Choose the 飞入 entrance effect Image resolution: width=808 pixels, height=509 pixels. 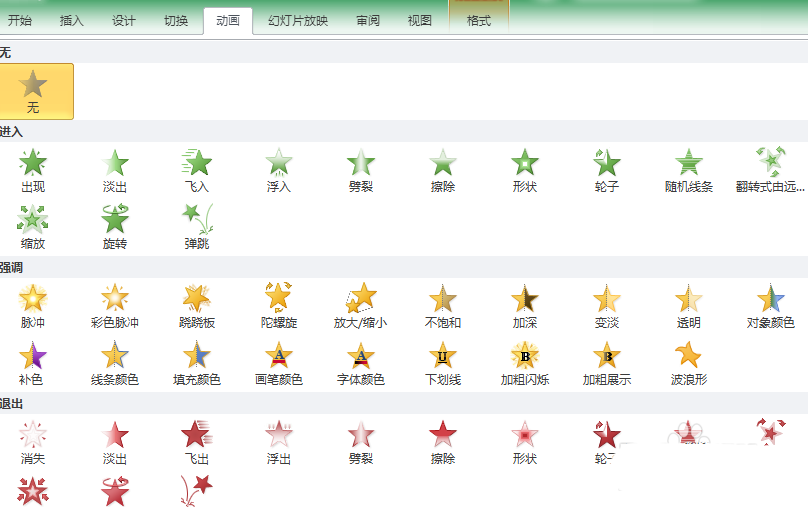197,171
